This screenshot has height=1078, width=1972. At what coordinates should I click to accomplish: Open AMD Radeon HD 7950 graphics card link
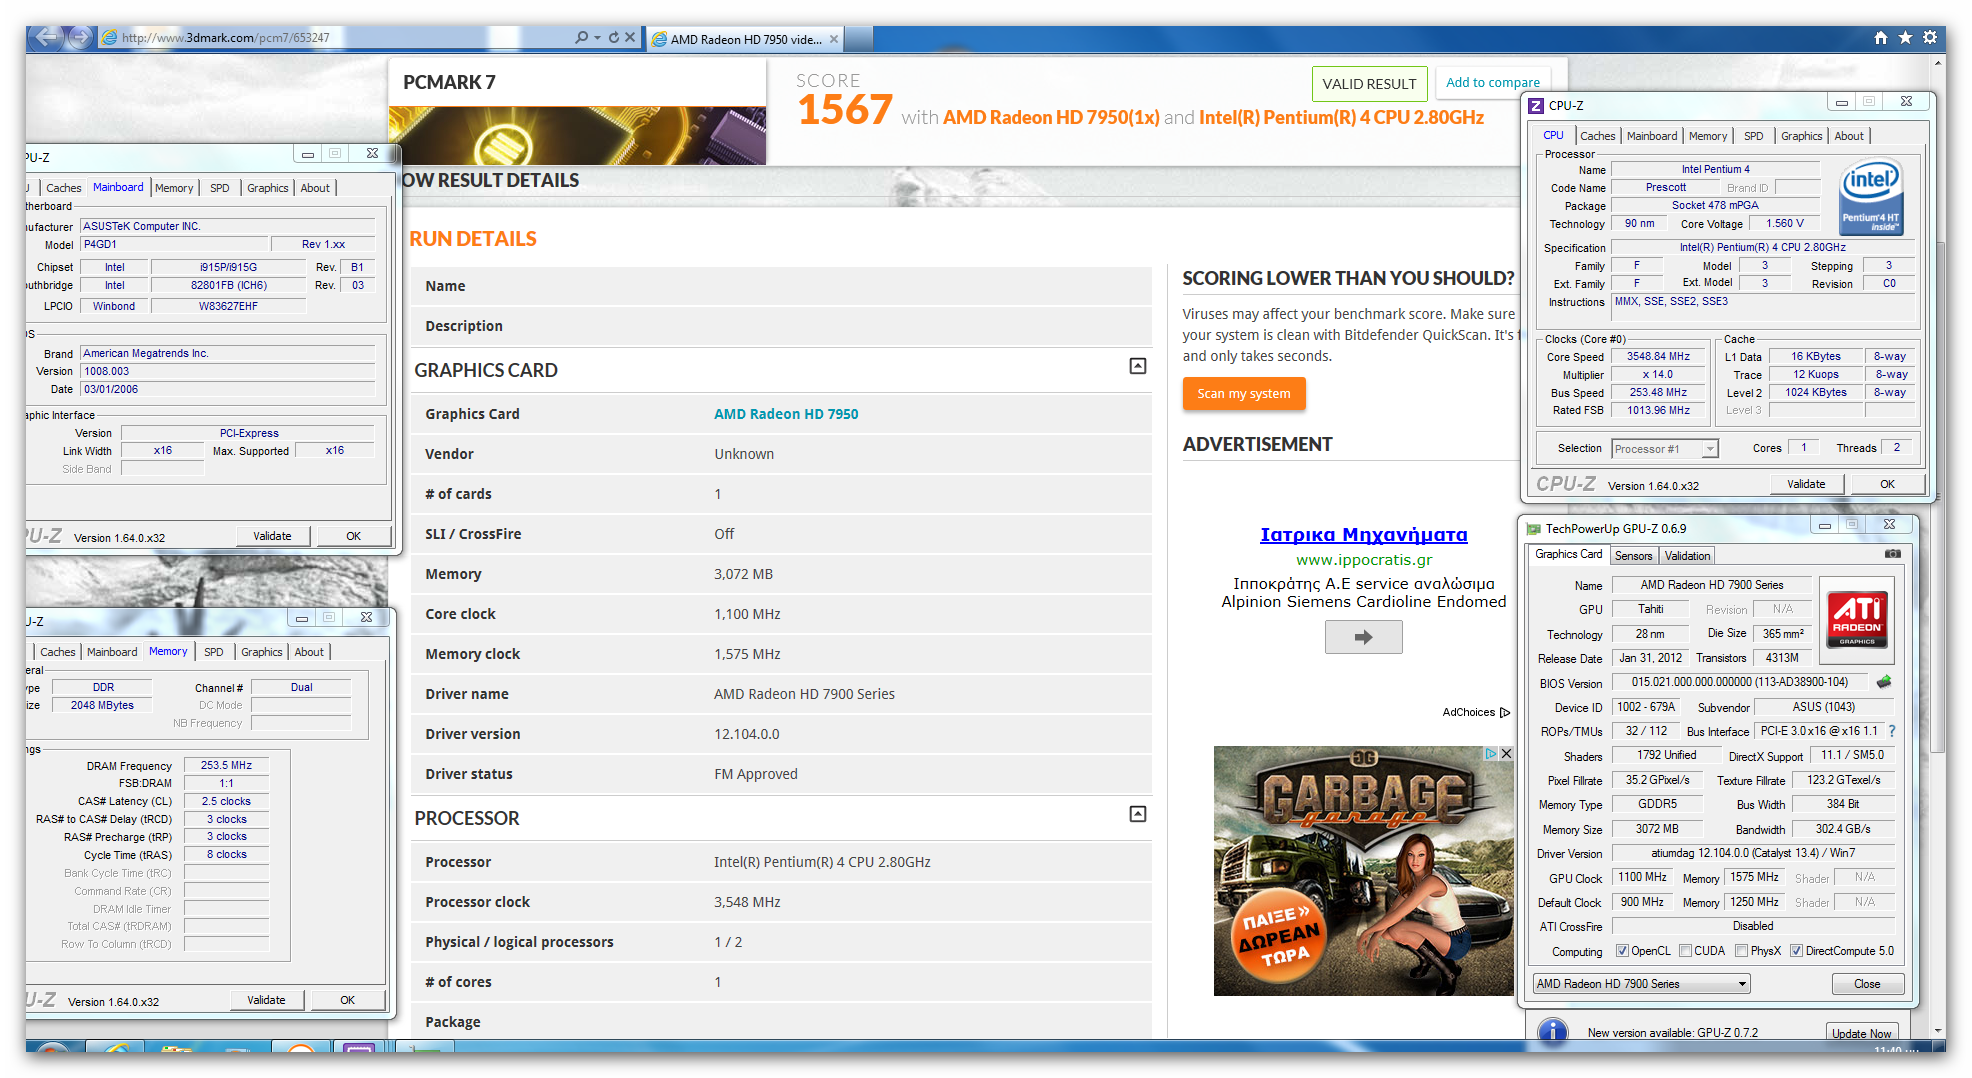(x=786, y=414)
